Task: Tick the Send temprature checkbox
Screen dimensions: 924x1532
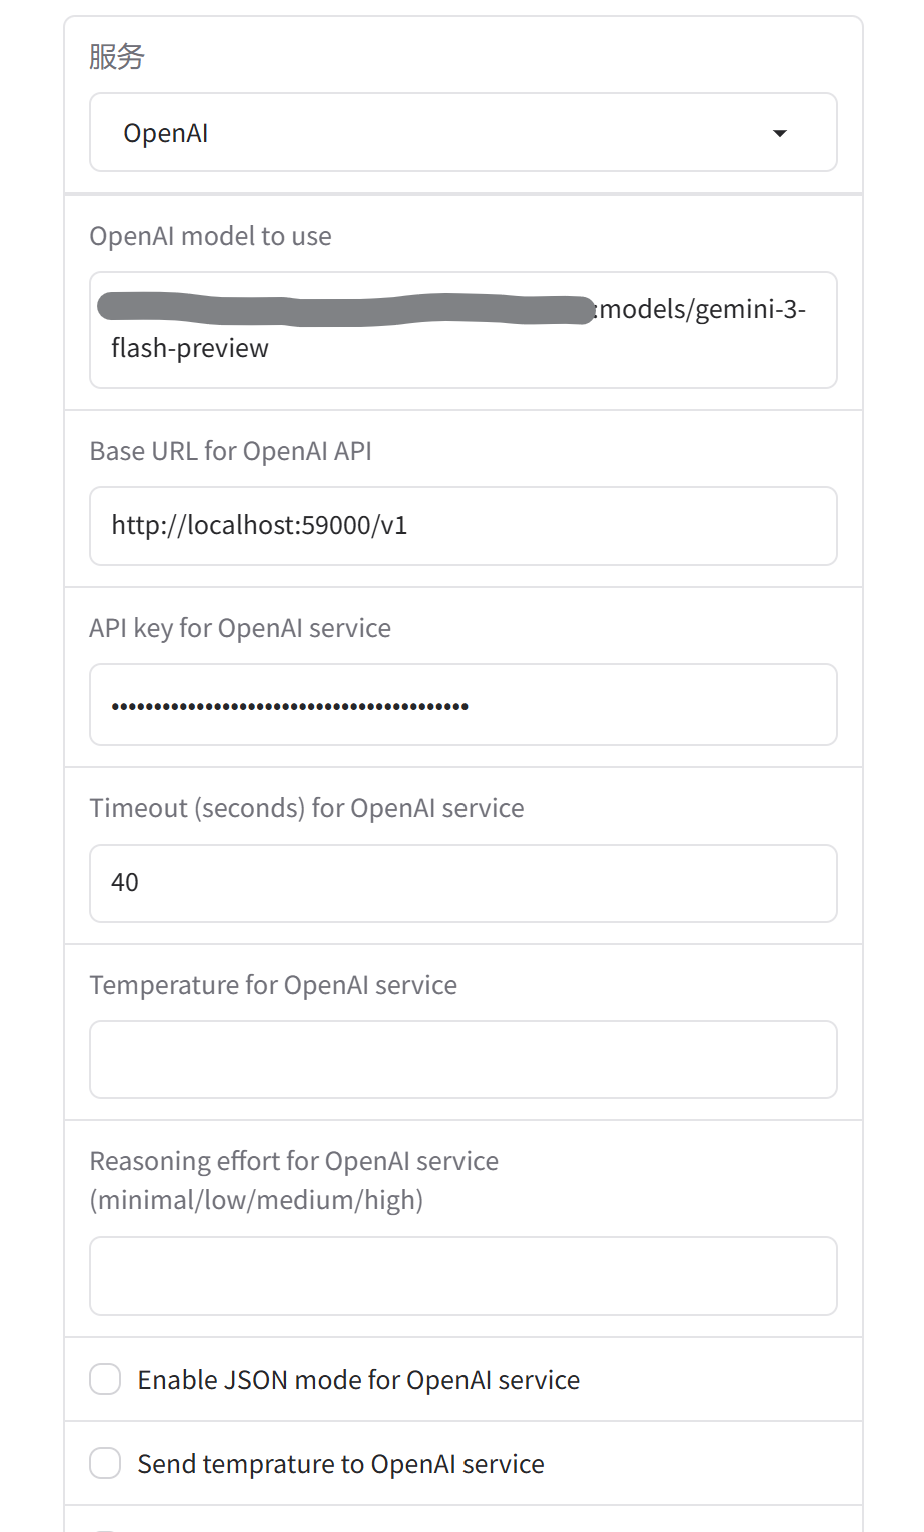Action: [x=105, y=1463]
